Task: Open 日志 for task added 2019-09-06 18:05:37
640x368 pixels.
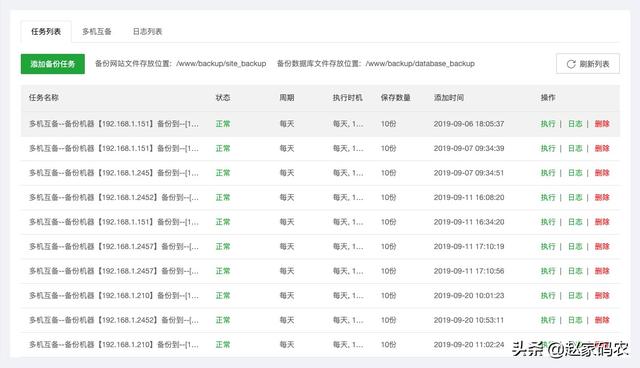Action: coord(575,124)
